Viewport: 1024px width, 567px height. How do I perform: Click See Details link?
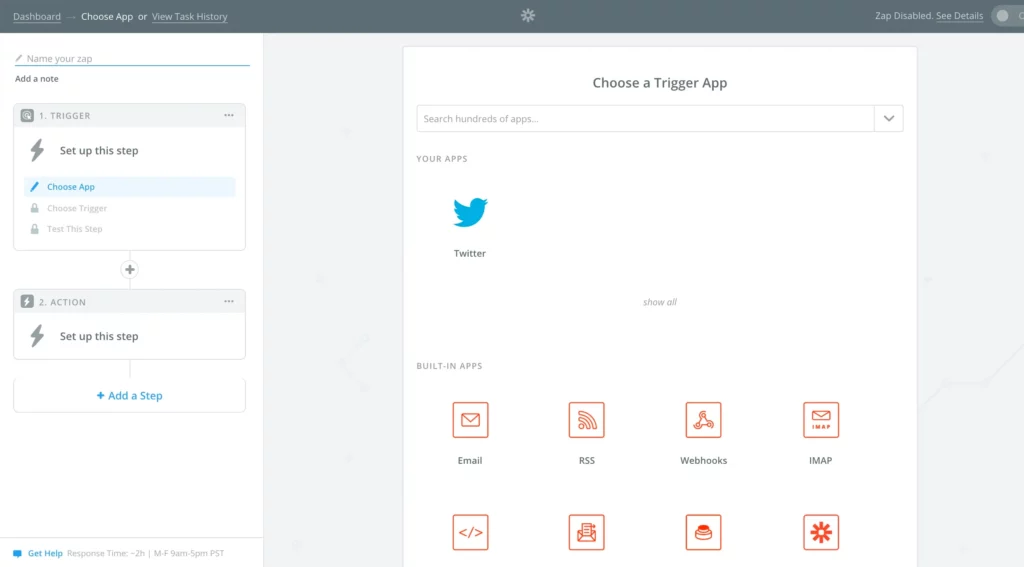pyautogui.click(x=959, y=16)
